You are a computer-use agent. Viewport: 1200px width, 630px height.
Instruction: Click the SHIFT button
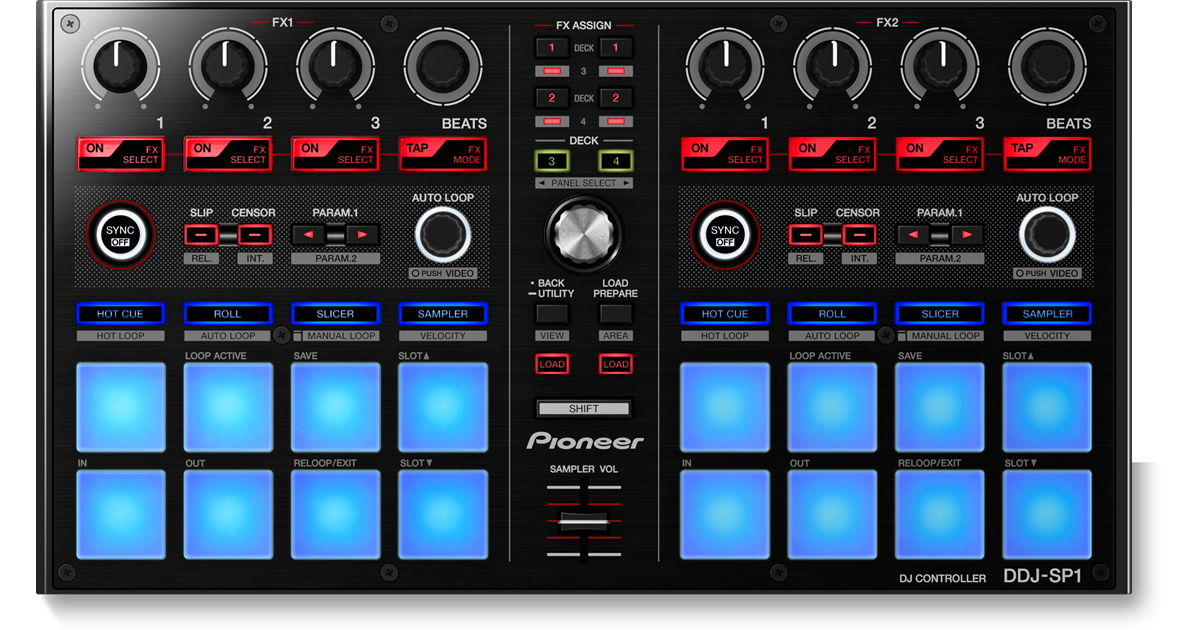pos(584,408)
